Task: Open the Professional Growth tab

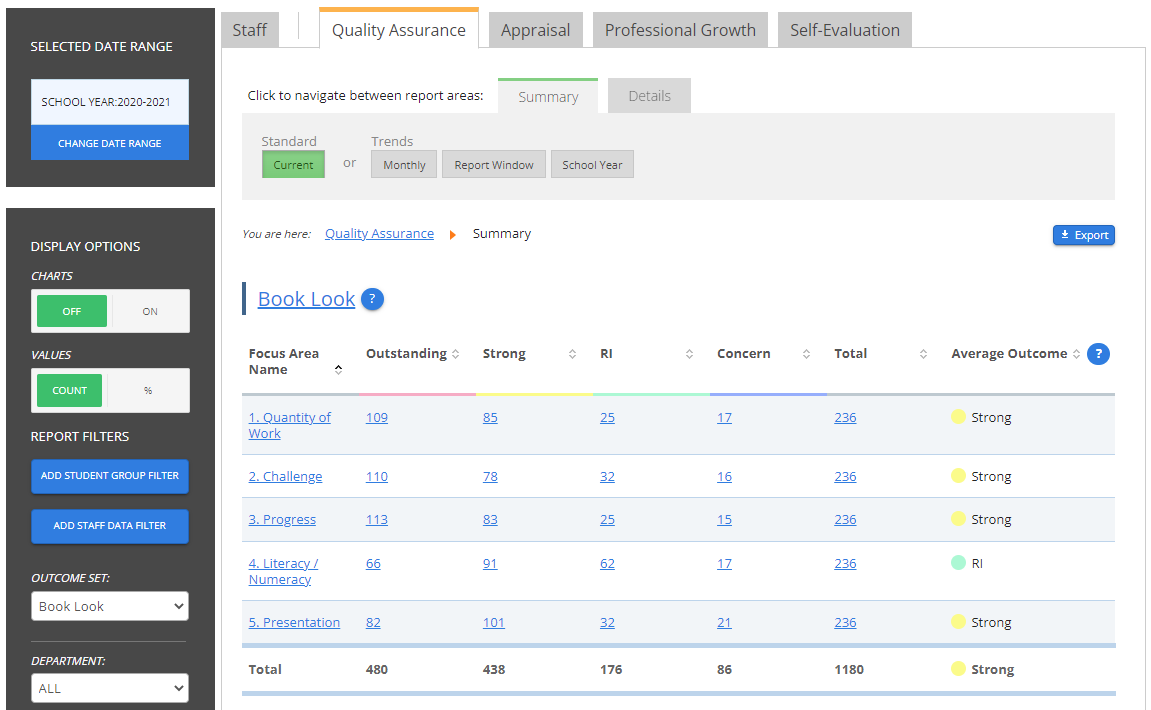Action: [x=680, y=30]
